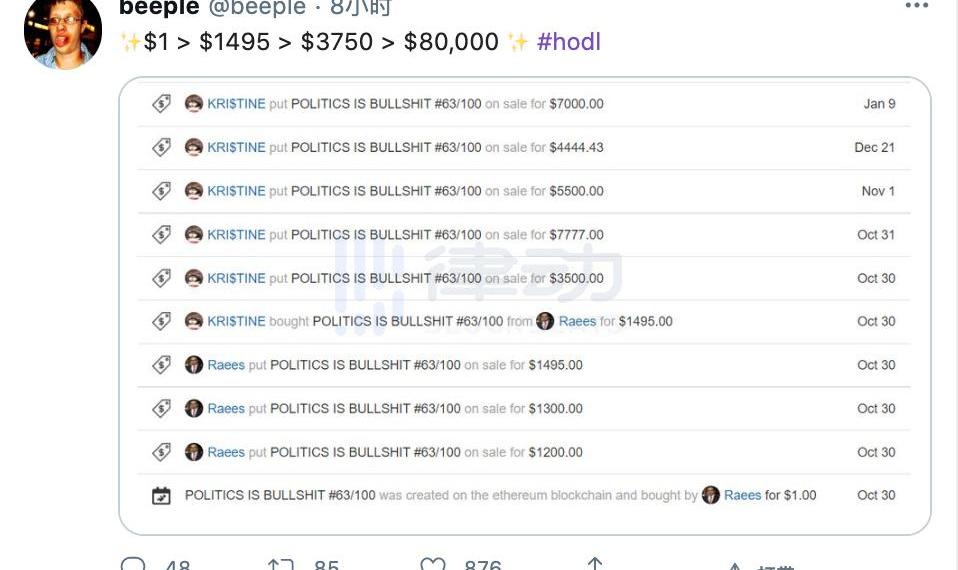The width and height of the screenshot is (958, 570).
Task: Open the #hodl hashtag link
Action: pyautogui.click(x=569, y=42)
